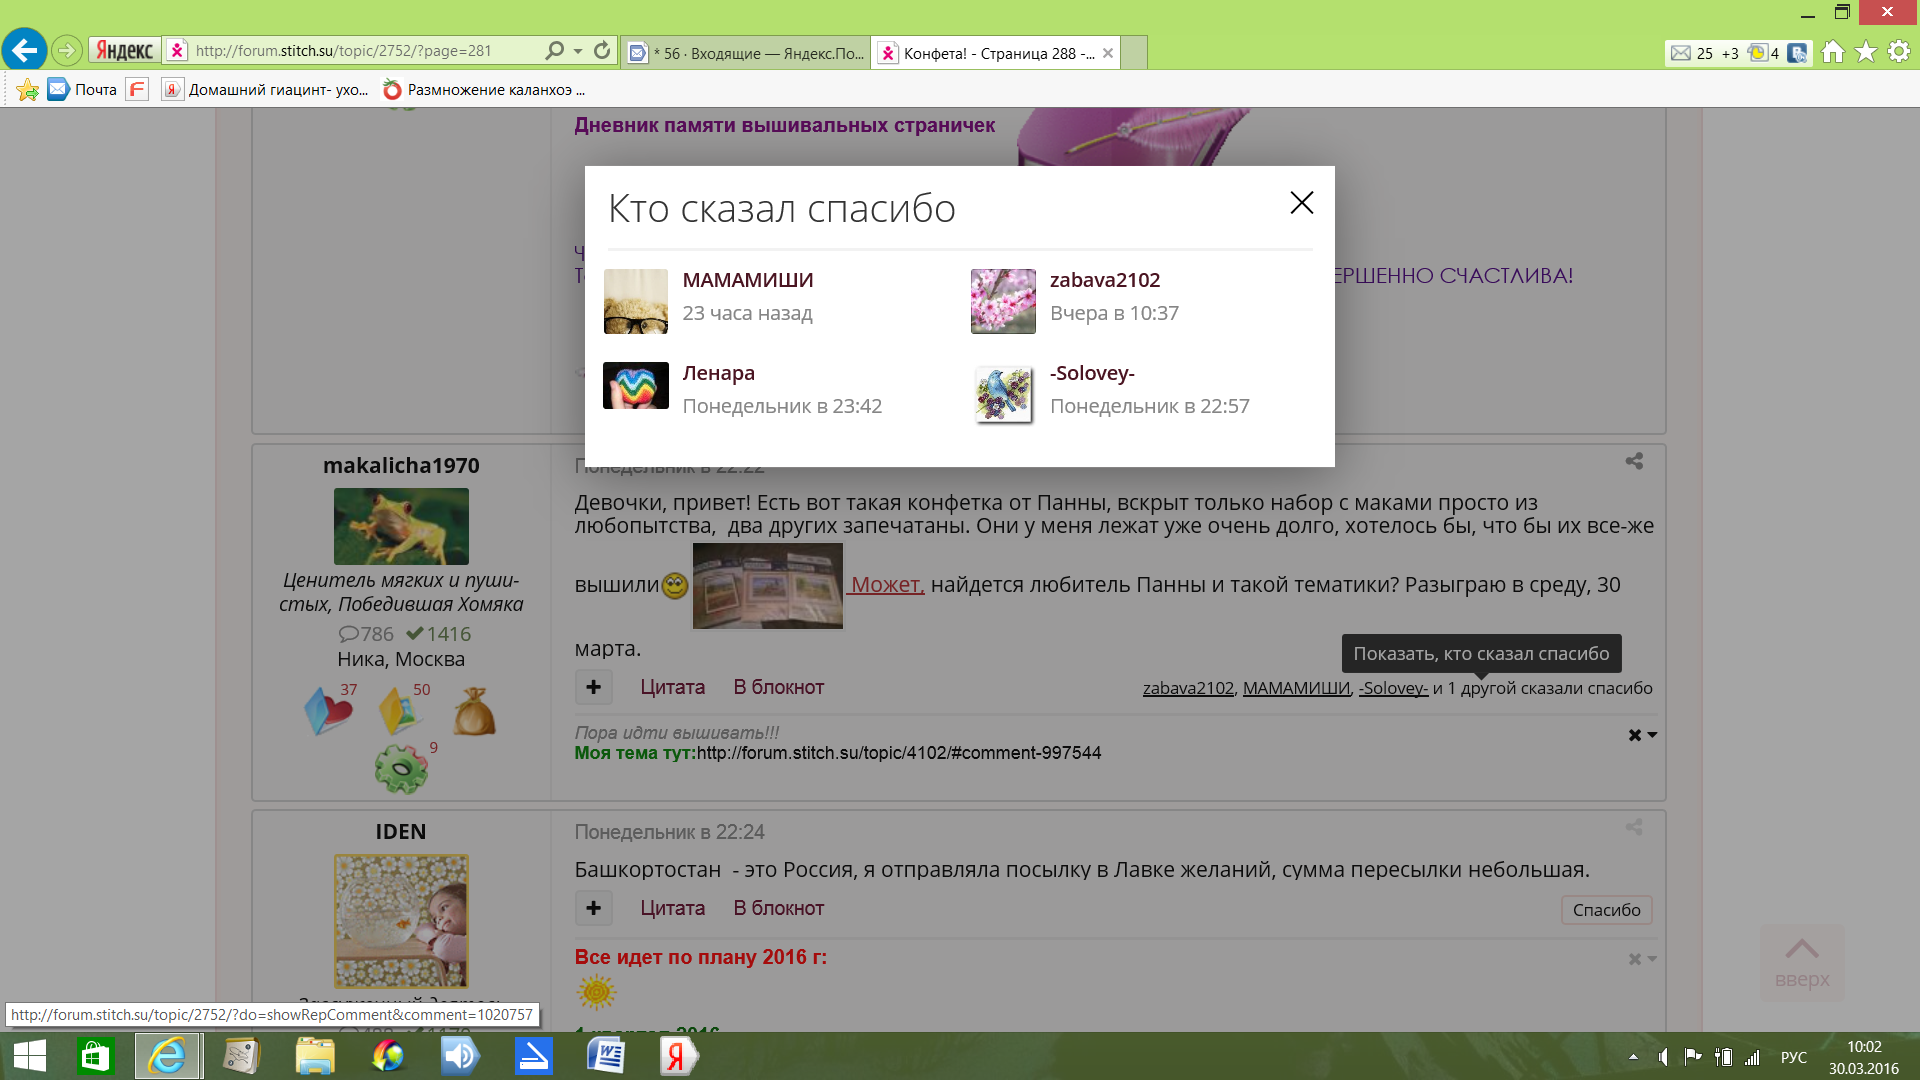Open 'Размножение каланхоэ' bookmark
This screenshot has width=1920, height=1080.
(x=485, y=90)
